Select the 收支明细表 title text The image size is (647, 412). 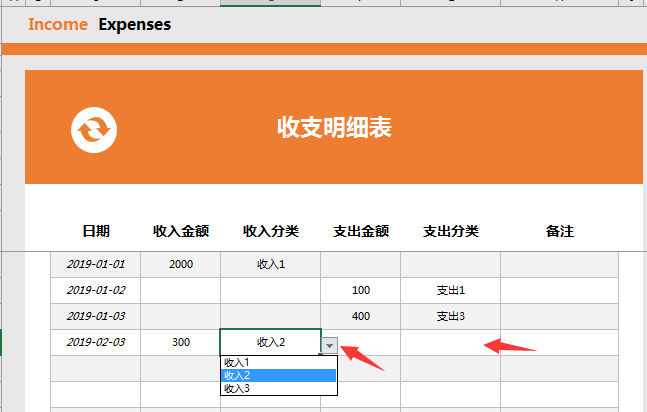click(x=334, y=127)
